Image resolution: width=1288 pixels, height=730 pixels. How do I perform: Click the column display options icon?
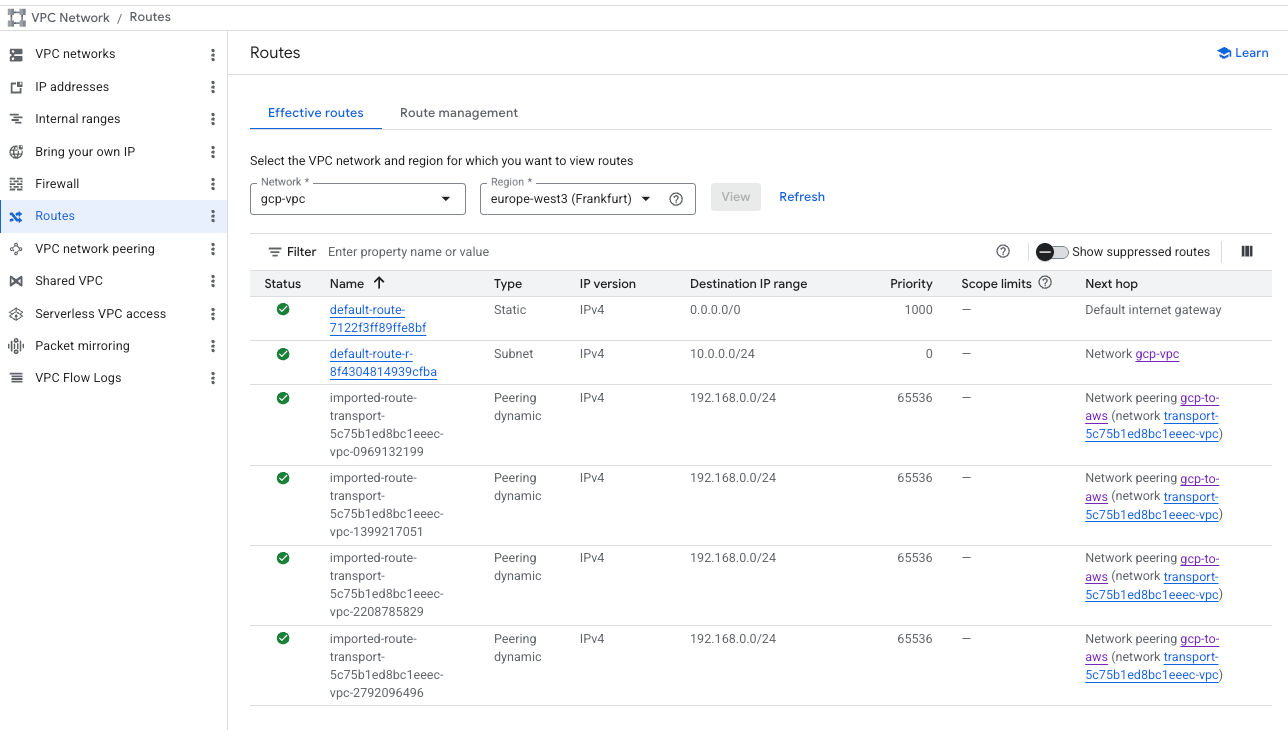click(1247, 252)
